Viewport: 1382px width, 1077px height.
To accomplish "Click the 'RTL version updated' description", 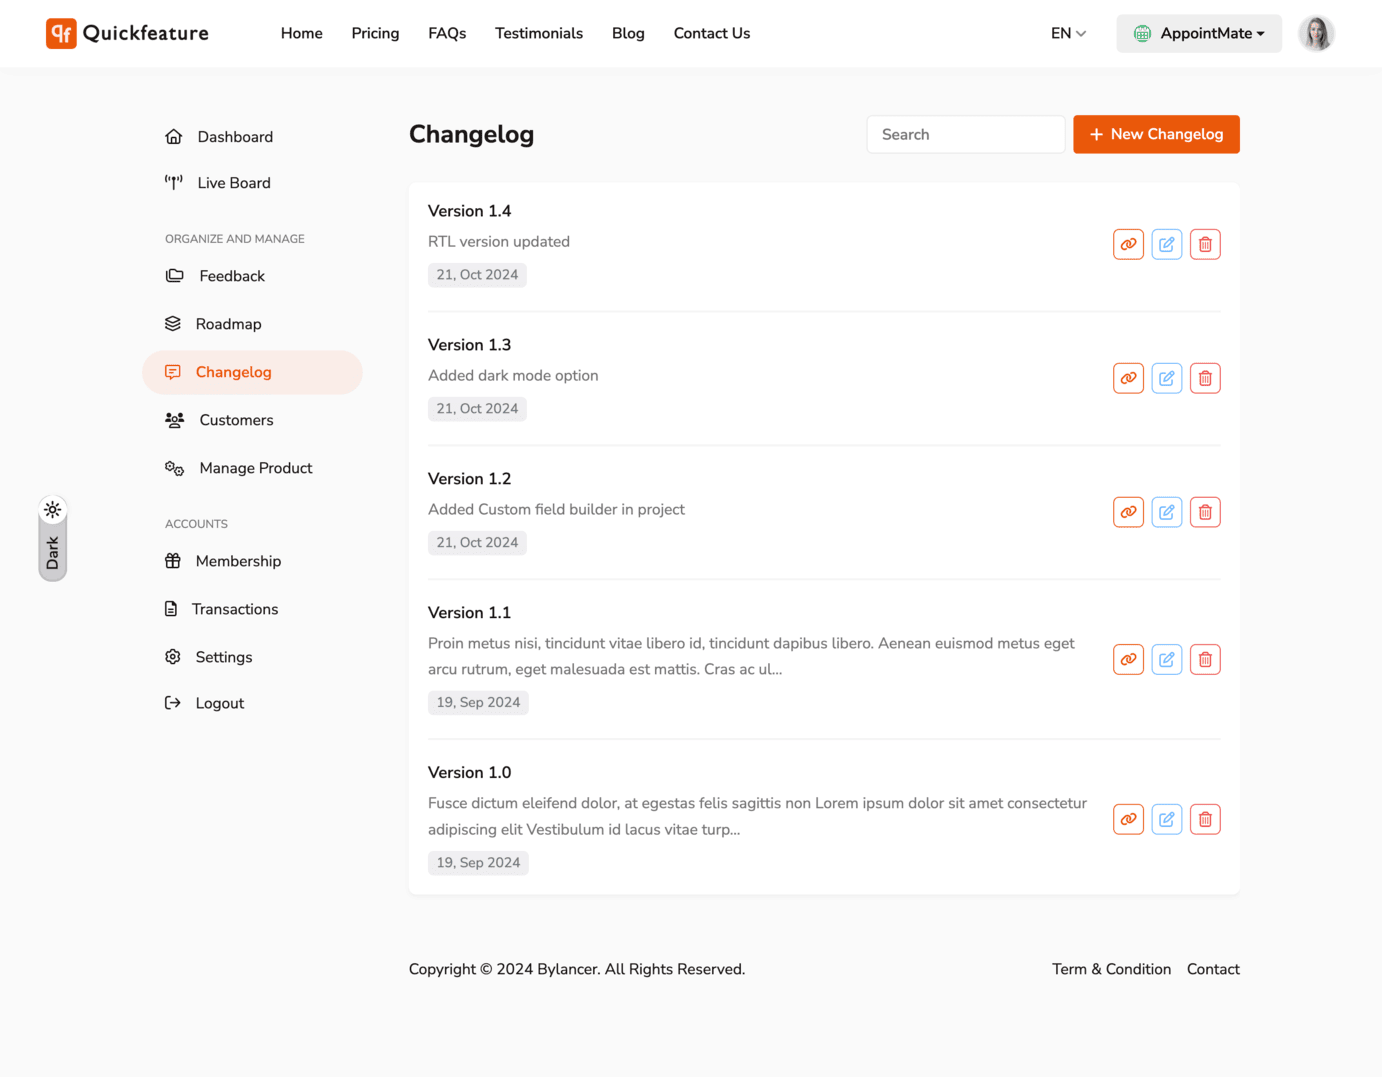I will click(499, 242).
